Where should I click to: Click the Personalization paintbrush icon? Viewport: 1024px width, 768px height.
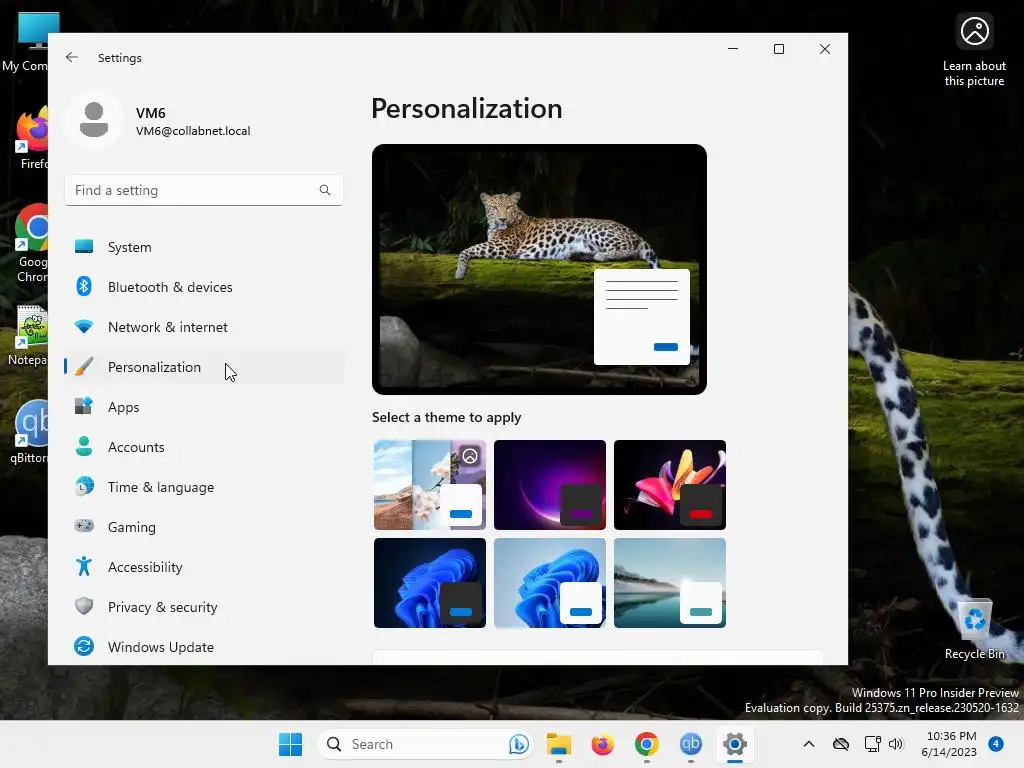coord(84,366)
